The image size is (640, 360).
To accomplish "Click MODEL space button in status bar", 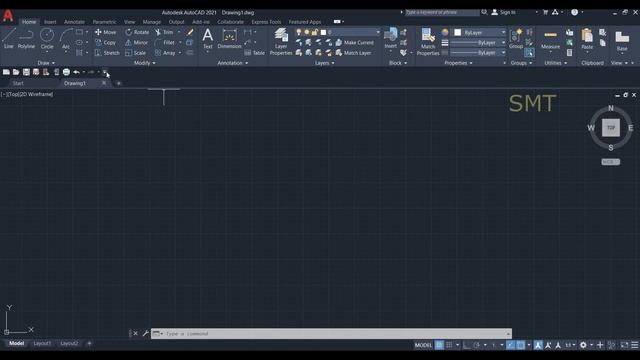I will click(423, 345).
